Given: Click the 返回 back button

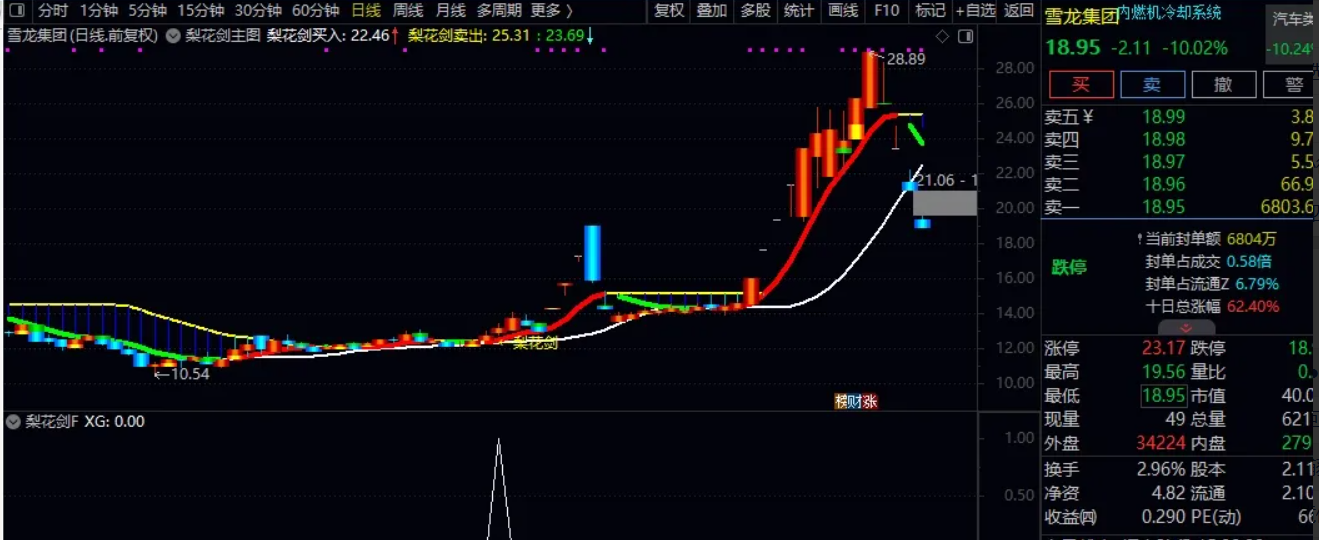Looking at the screenshot, I should pyautogui.click(x=1018, y=11).
